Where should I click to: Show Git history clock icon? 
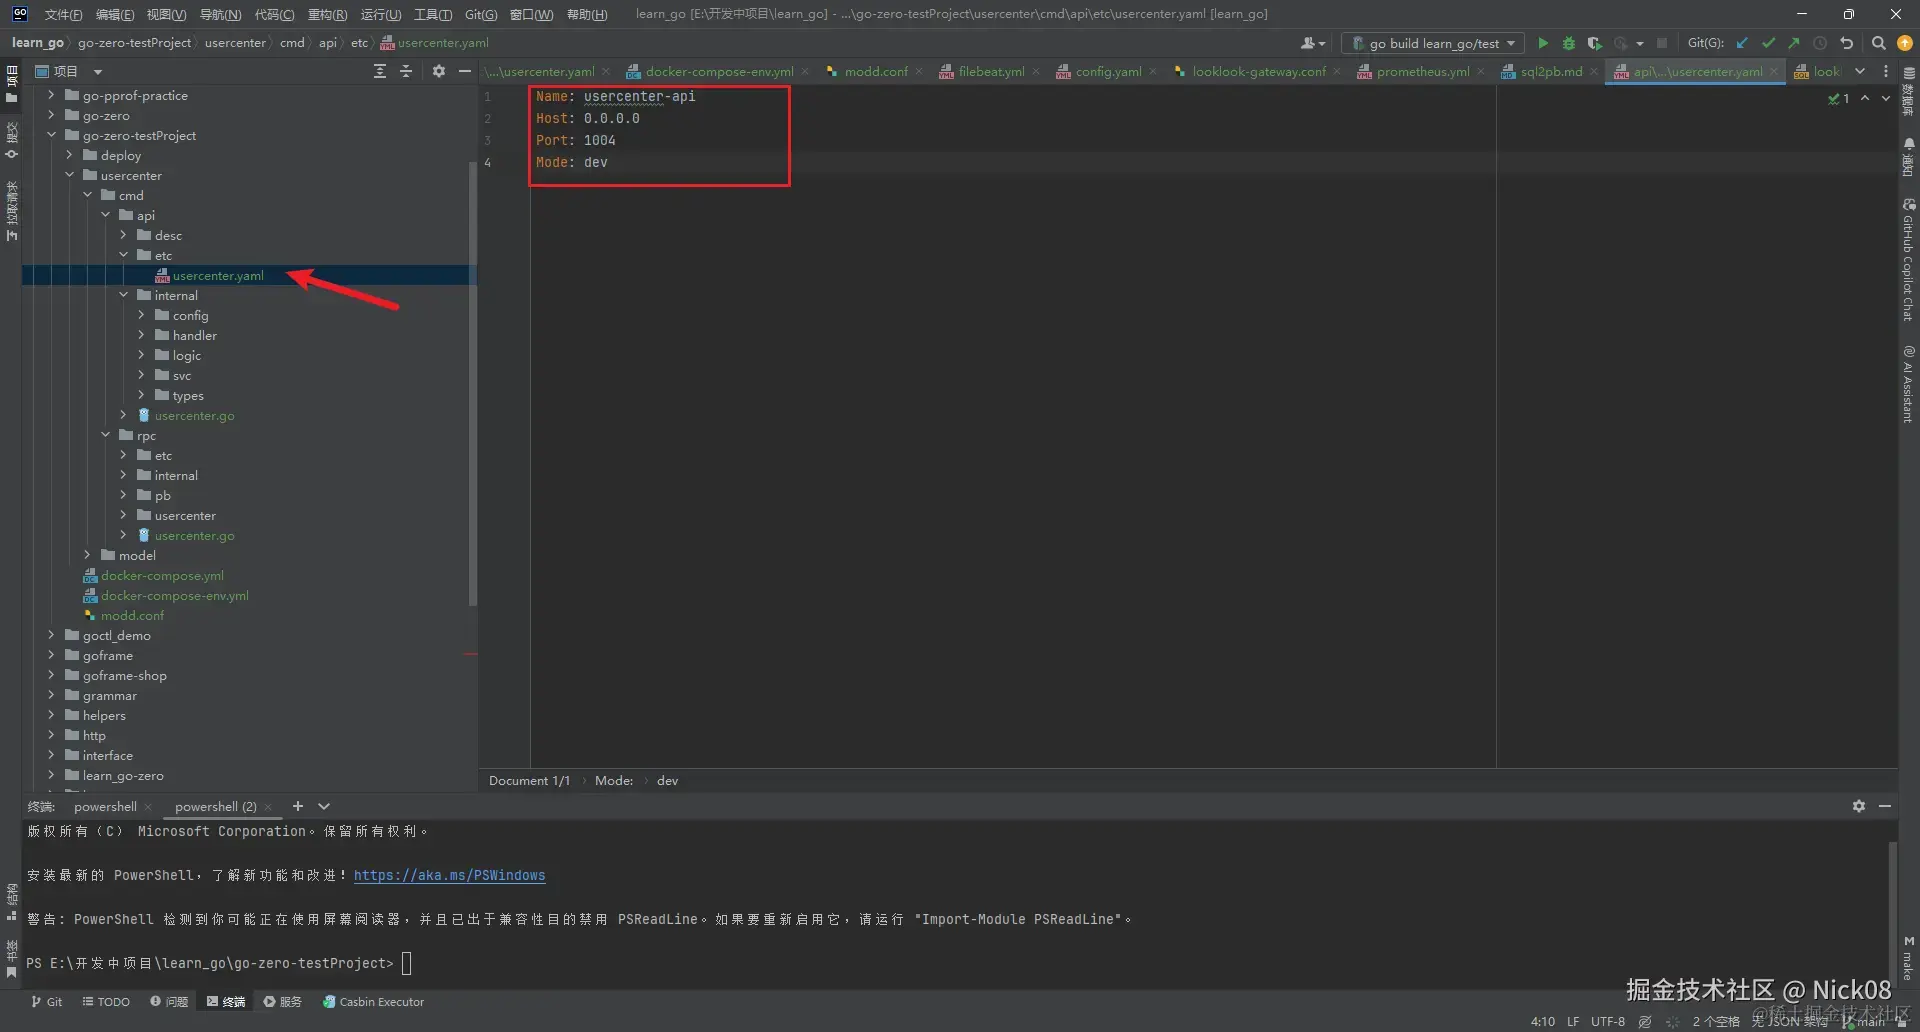coord(1820,43)
